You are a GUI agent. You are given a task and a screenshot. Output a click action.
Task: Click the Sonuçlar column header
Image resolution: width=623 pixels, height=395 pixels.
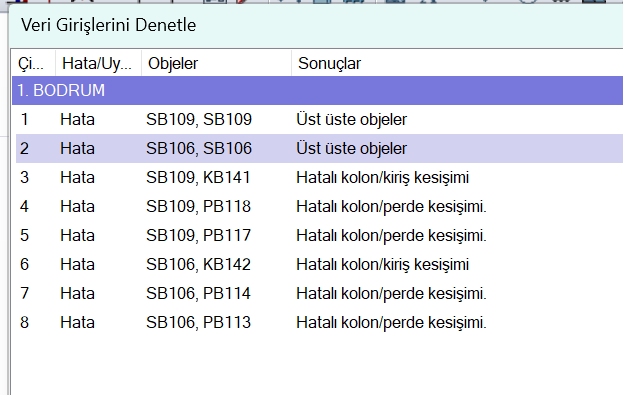tap(457, 64)
